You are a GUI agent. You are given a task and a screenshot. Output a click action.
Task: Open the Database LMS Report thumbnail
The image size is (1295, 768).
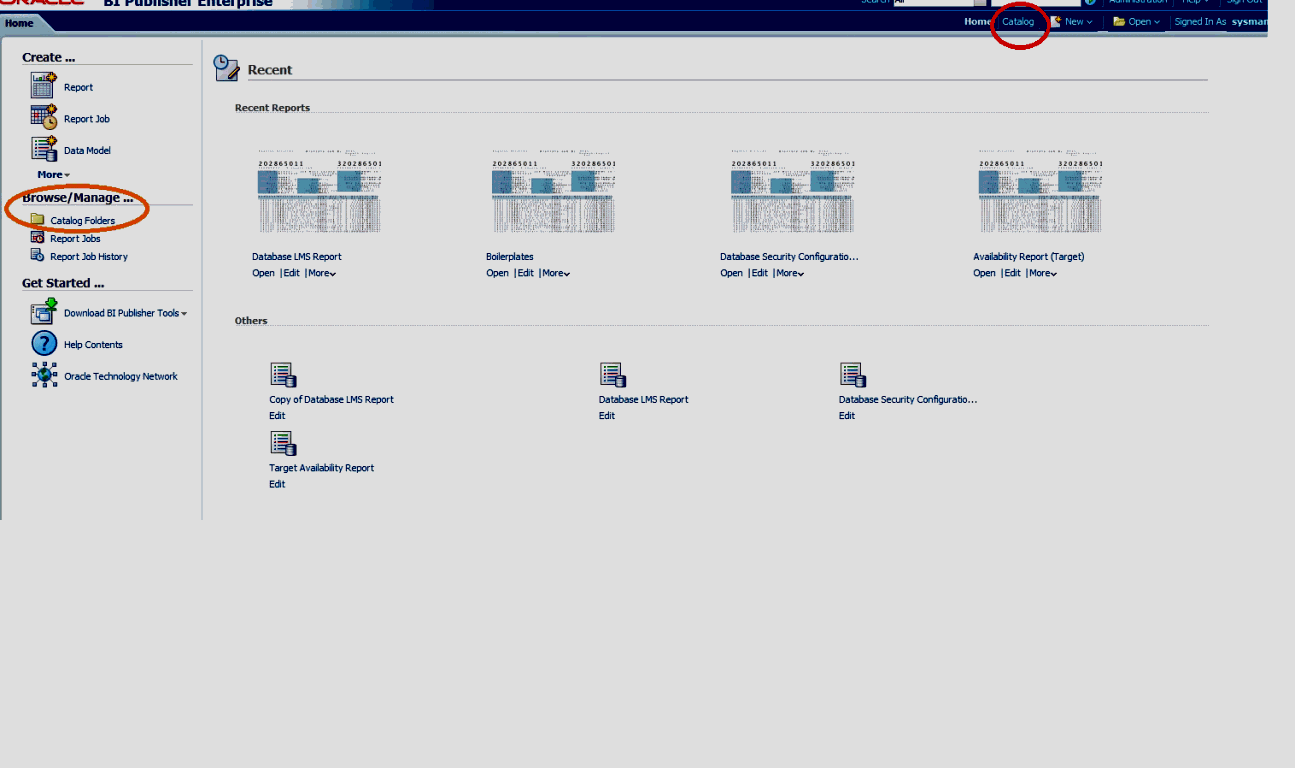319,190
